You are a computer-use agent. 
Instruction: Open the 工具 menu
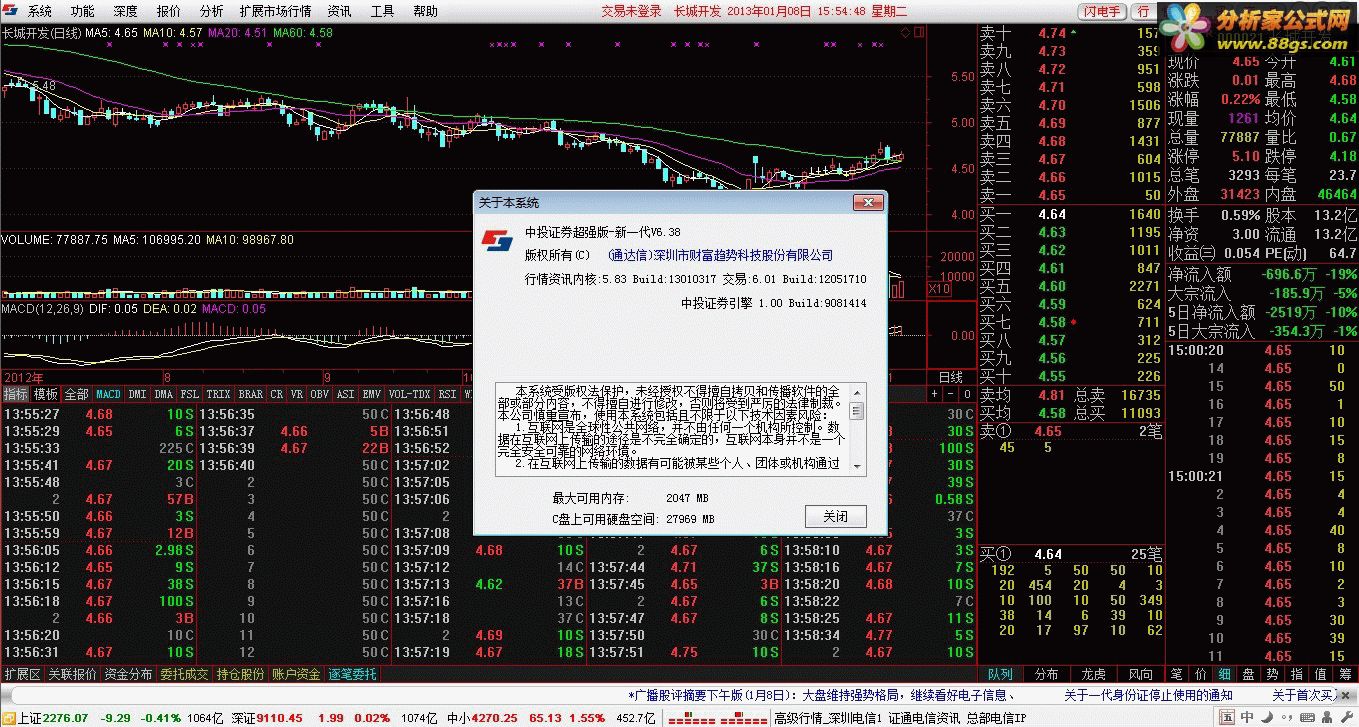point(382,11)
